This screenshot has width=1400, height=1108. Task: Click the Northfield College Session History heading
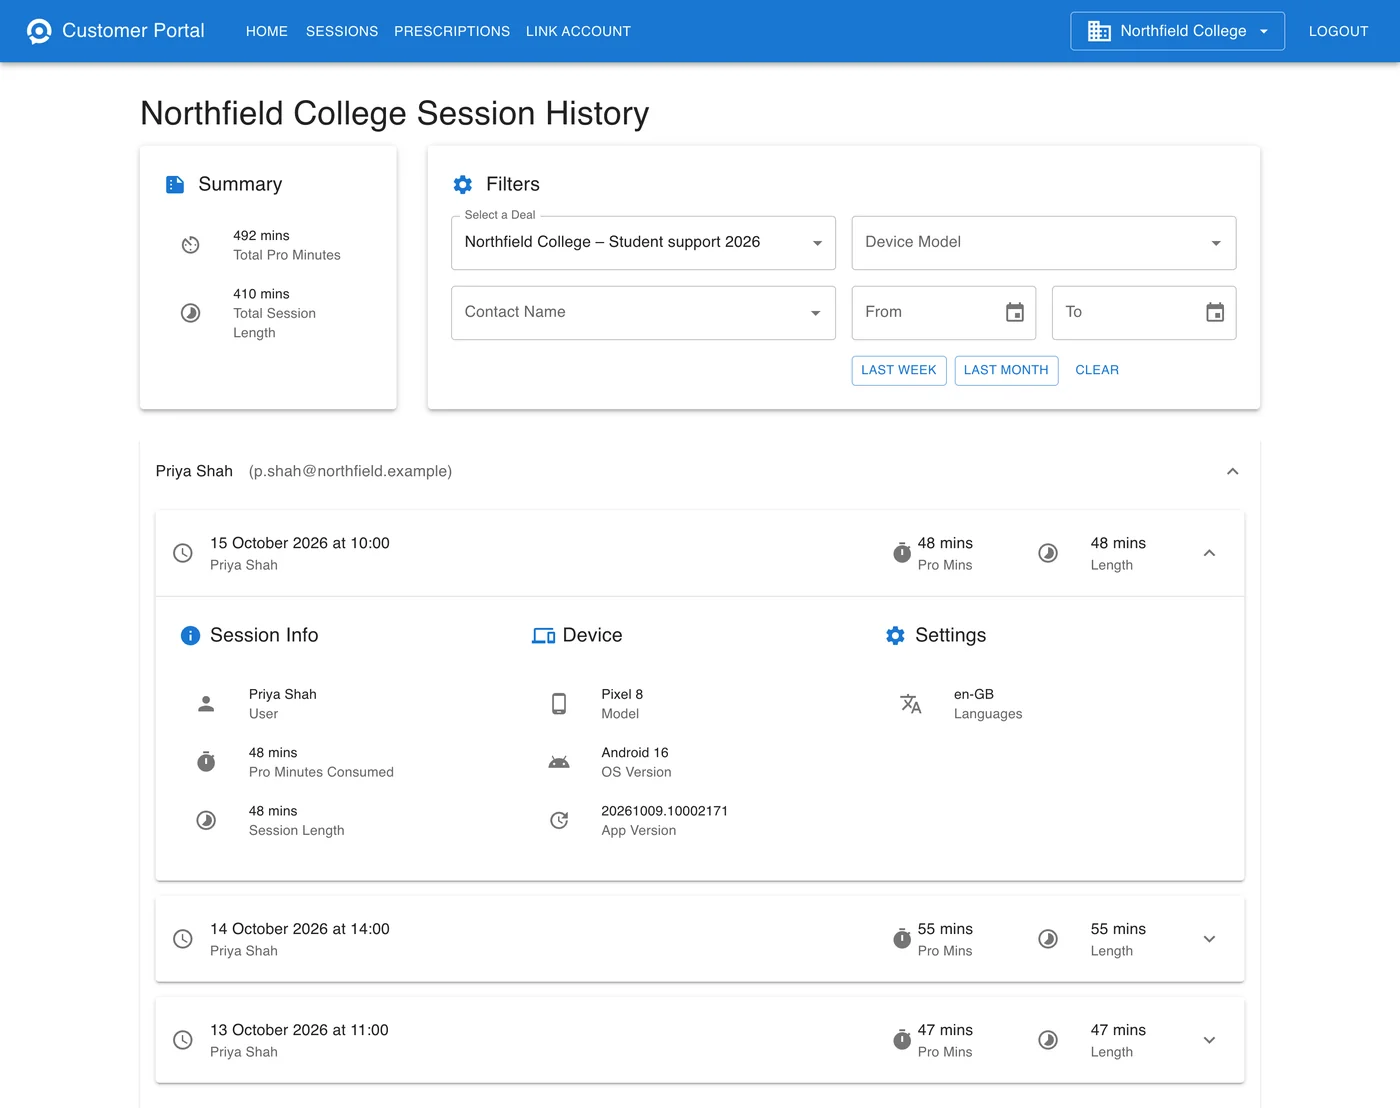tap(395, 114)
